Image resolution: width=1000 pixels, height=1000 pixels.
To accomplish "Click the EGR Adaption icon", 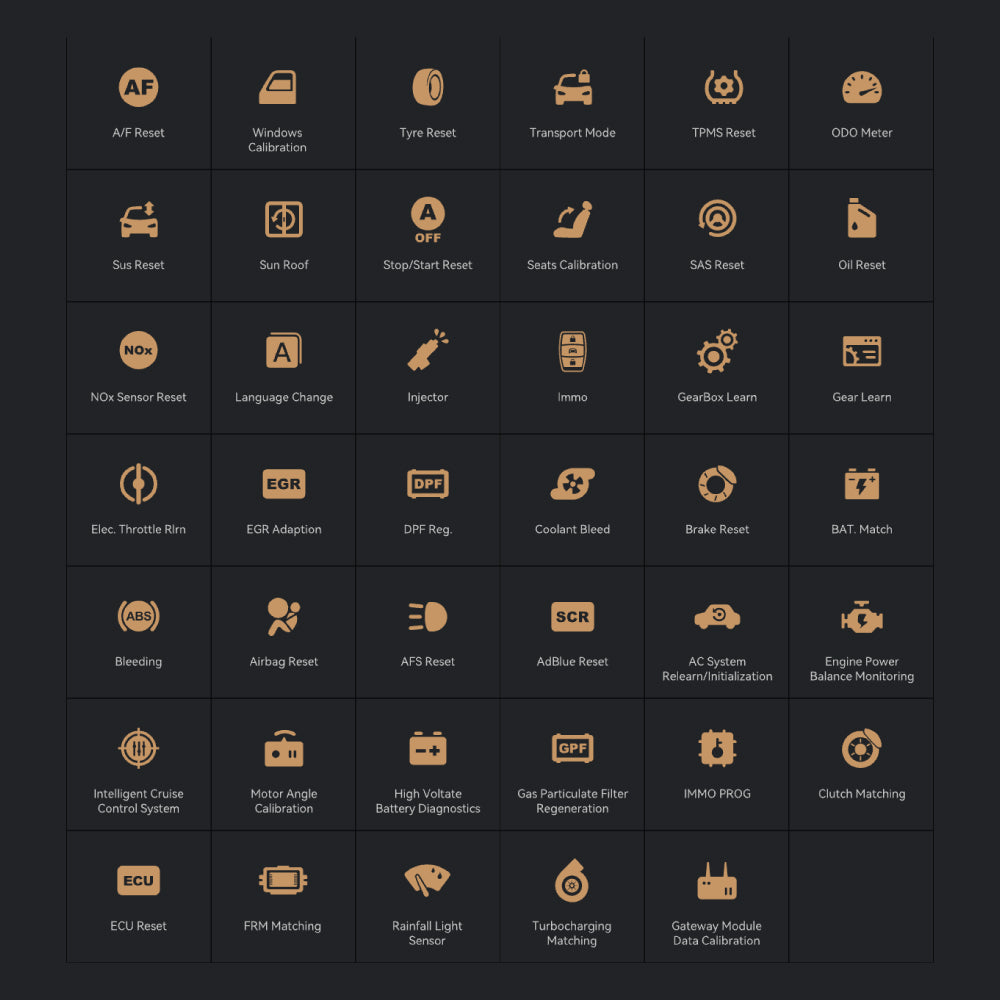I will coord(283,484).
